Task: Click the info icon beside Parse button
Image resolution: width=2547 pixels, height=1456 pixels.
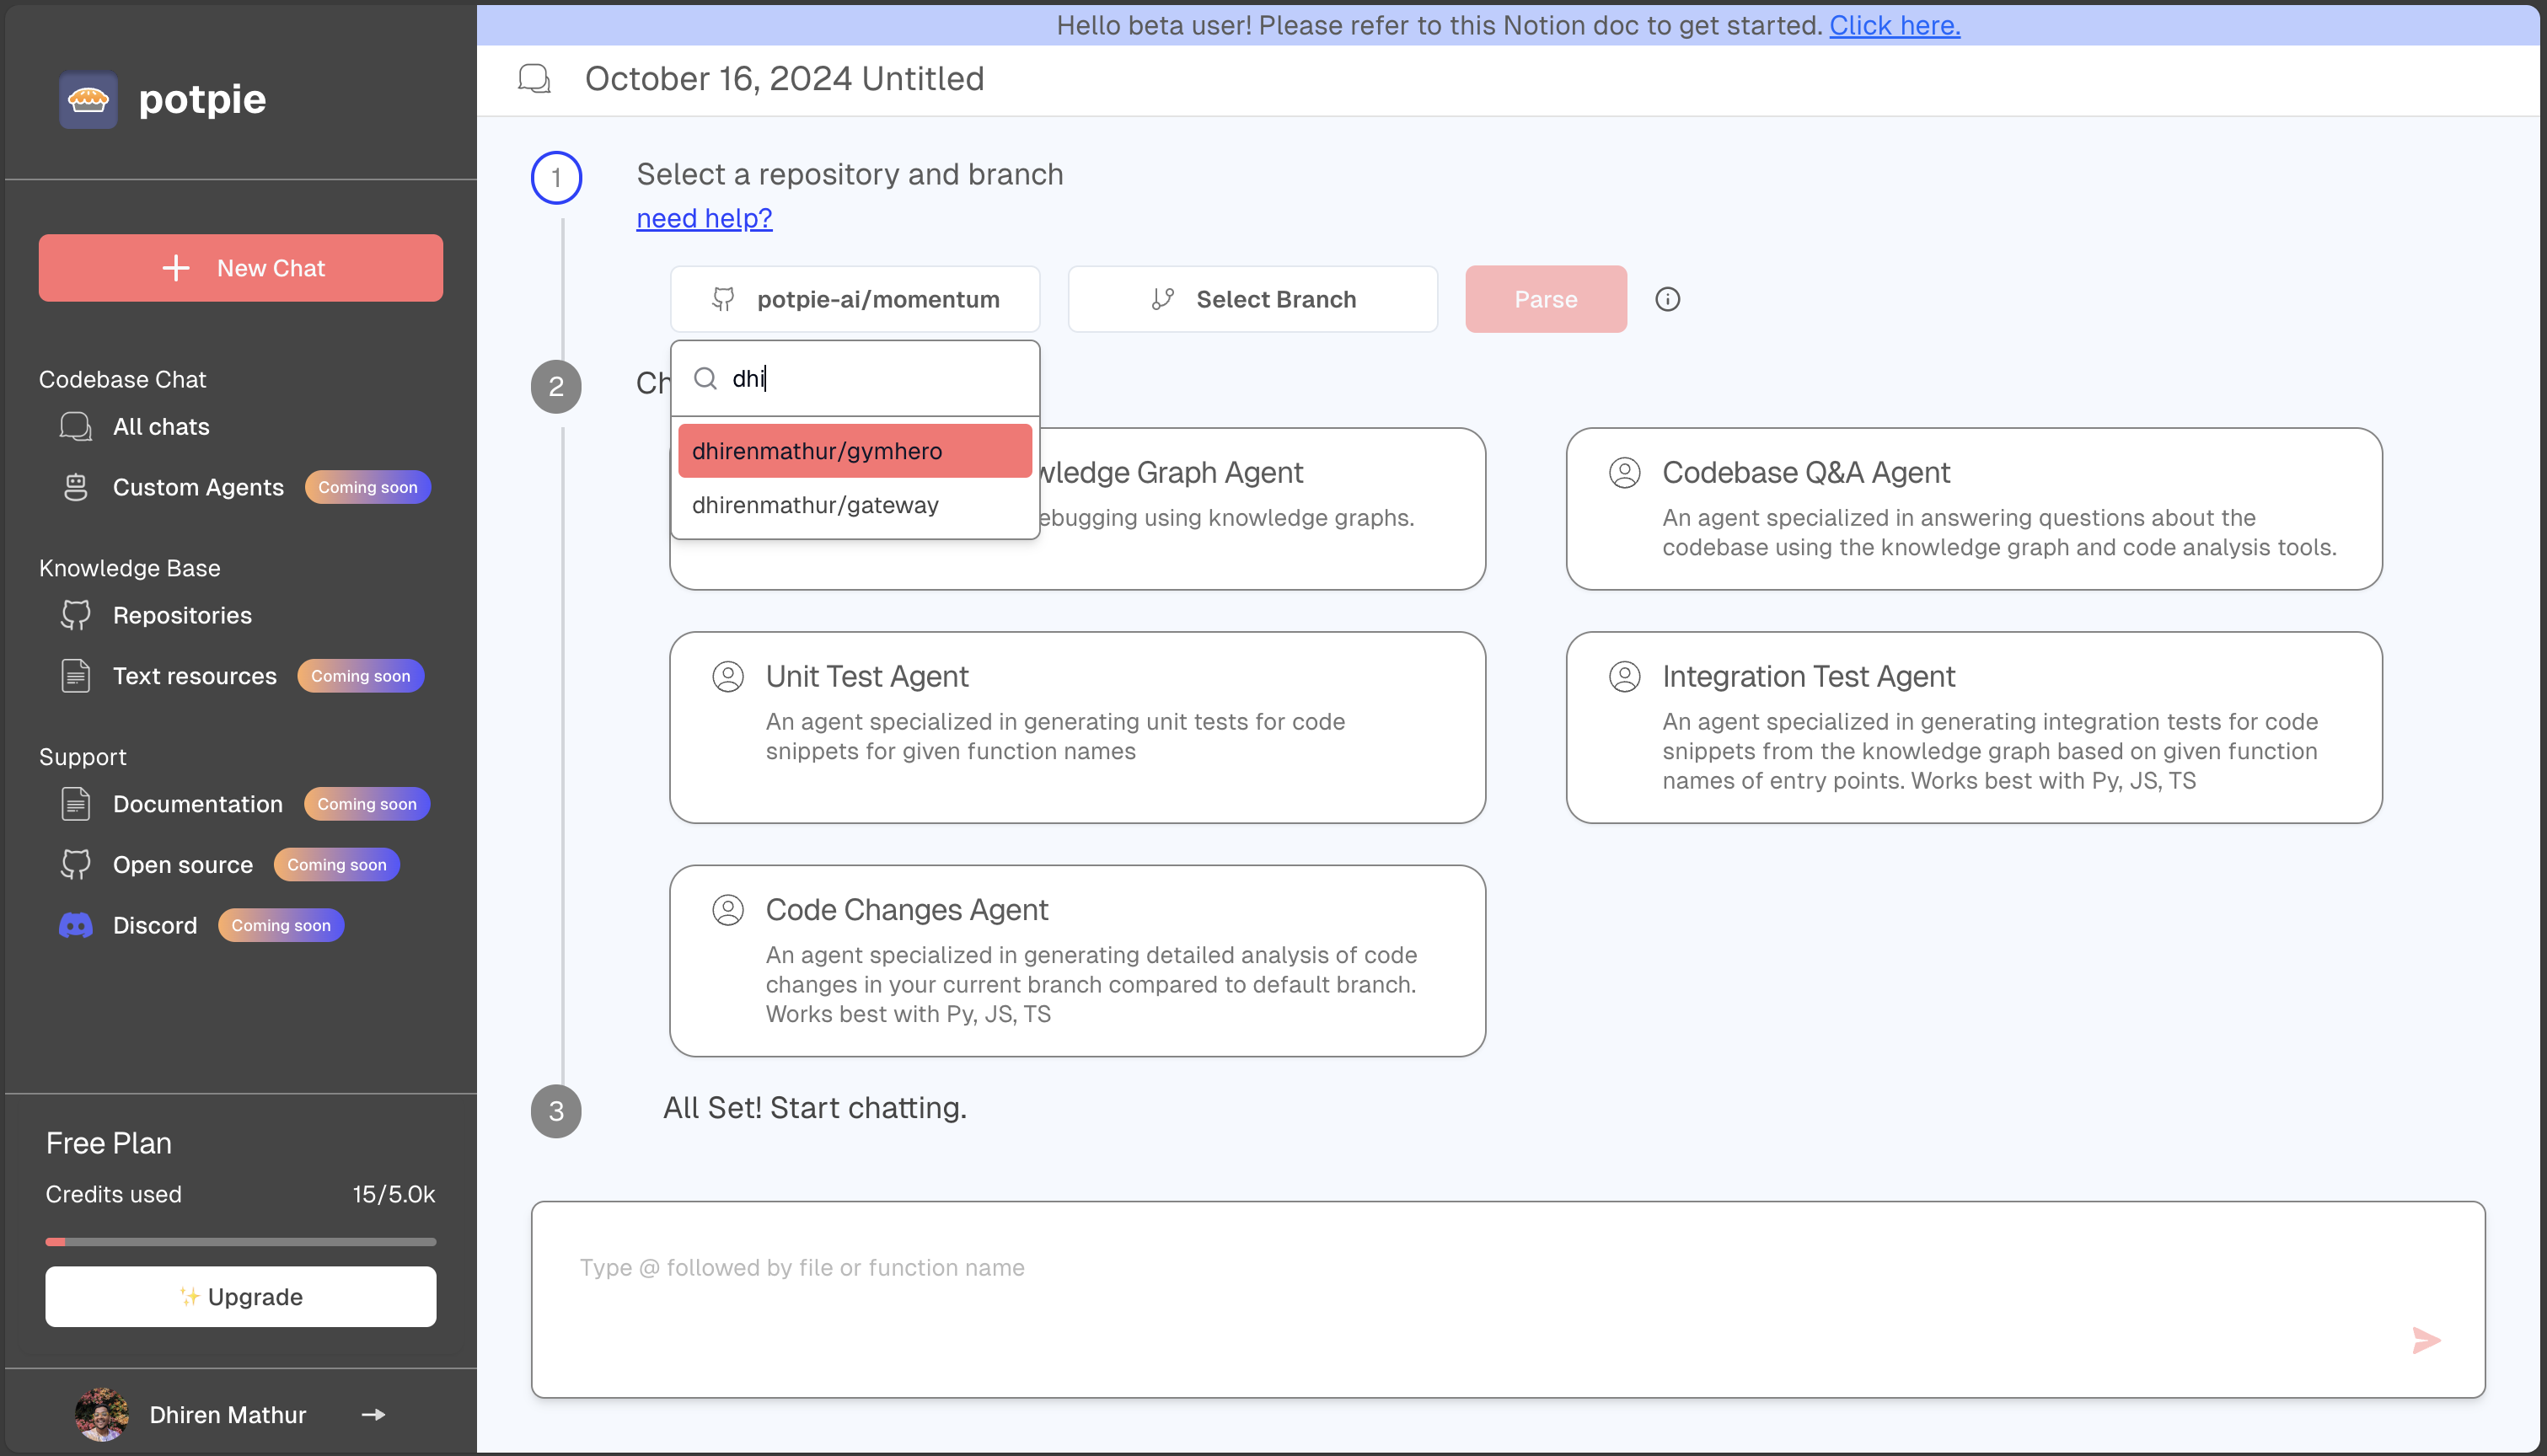Action: (x=1668, y=299)
